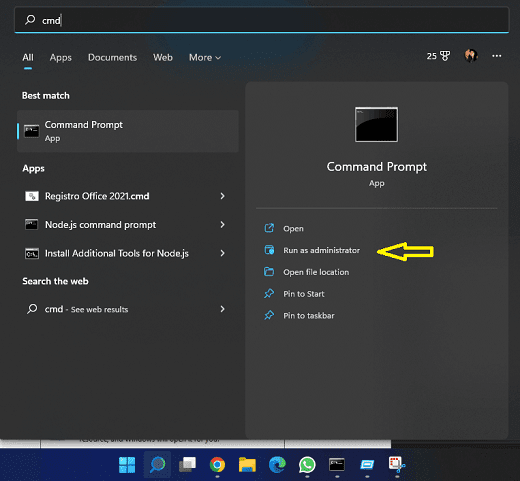This screenshot has height=481, width=520.
Task: Click the Run as administrator shield icon
Action: pyautogui.click(x=269, y=250)
